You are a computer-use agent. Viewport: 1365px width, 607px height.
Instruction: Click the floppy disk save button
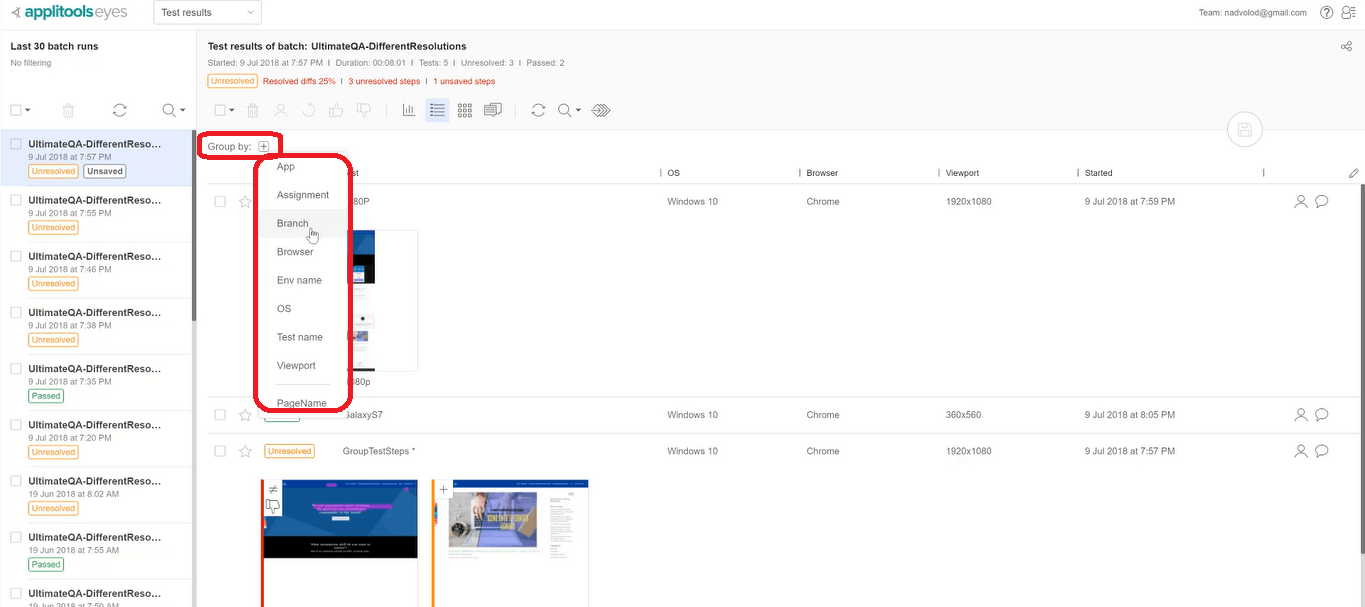pyautogui.click(x=1245, y=129)
